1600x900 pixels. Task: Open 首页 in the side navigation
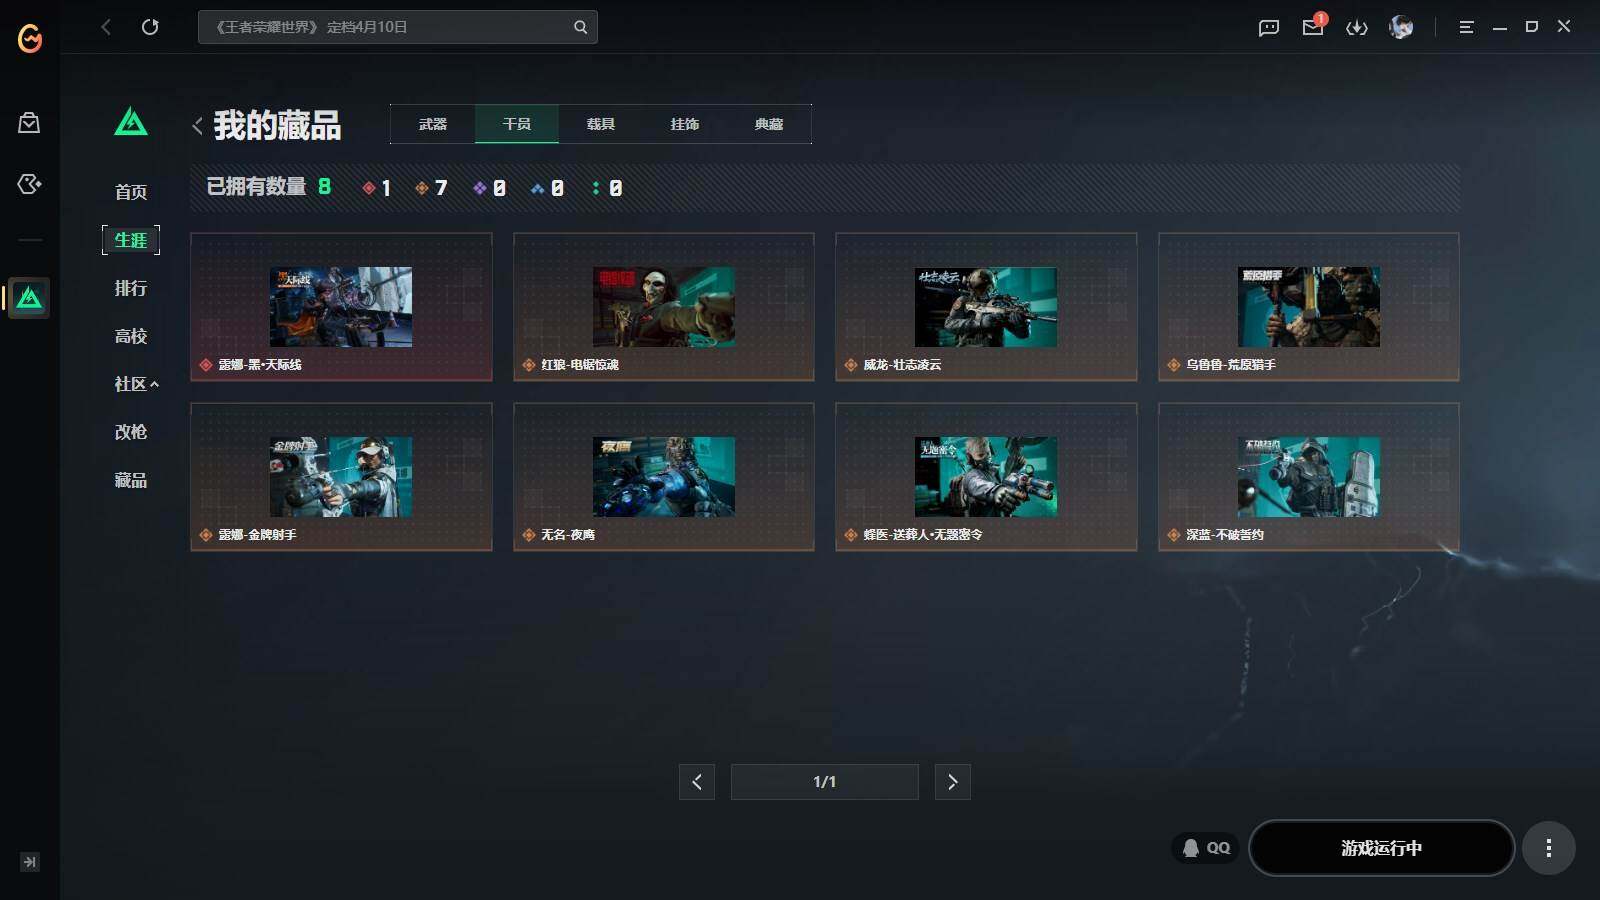(131, 192)
